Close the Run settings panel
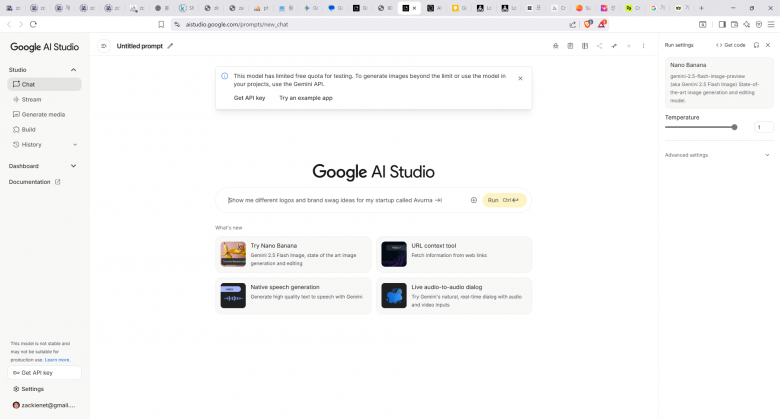The width and height of the screenshot is (780, 419). 768,45
